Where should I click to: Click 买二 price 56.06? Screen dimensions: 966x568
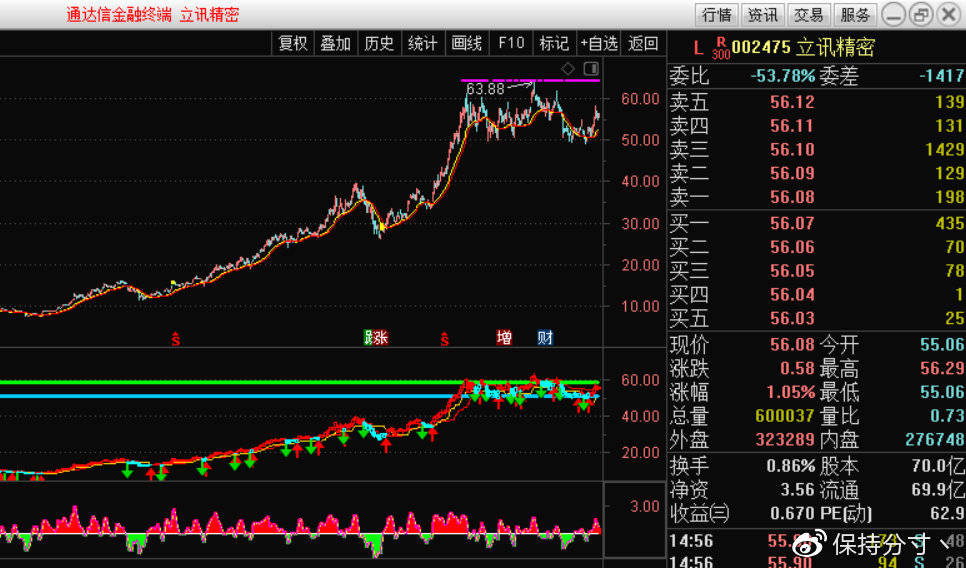pyautogui.click(x=792, y=247)
